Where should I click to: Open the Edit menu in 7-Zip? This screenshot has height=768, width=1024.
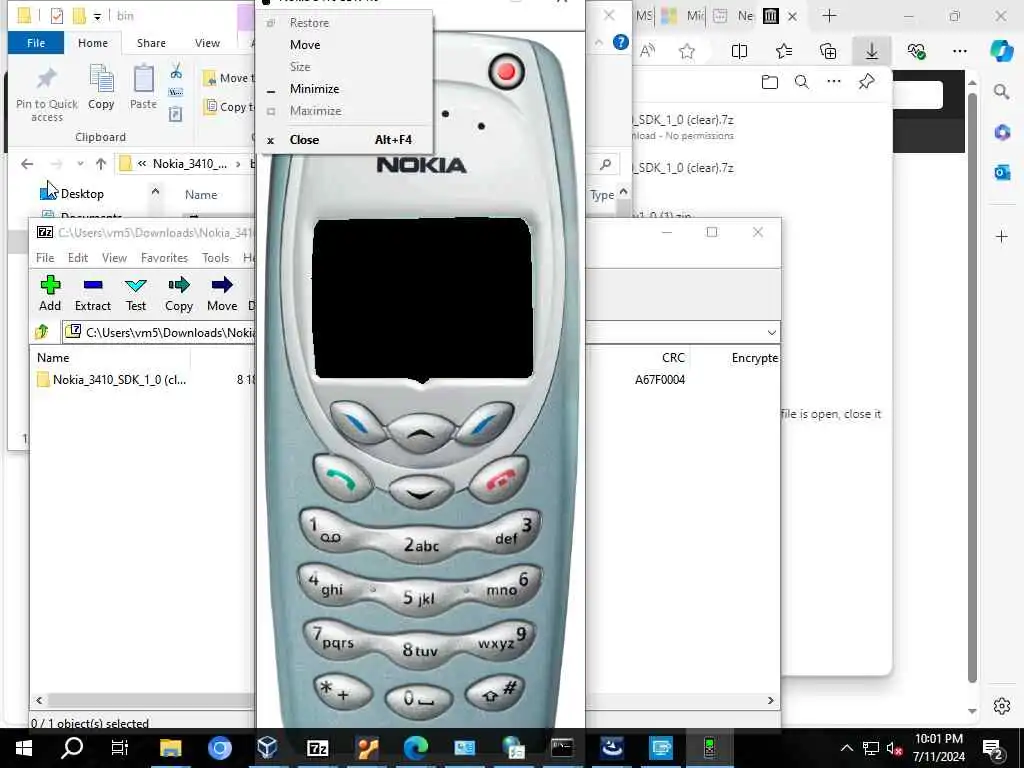(78, 257)
